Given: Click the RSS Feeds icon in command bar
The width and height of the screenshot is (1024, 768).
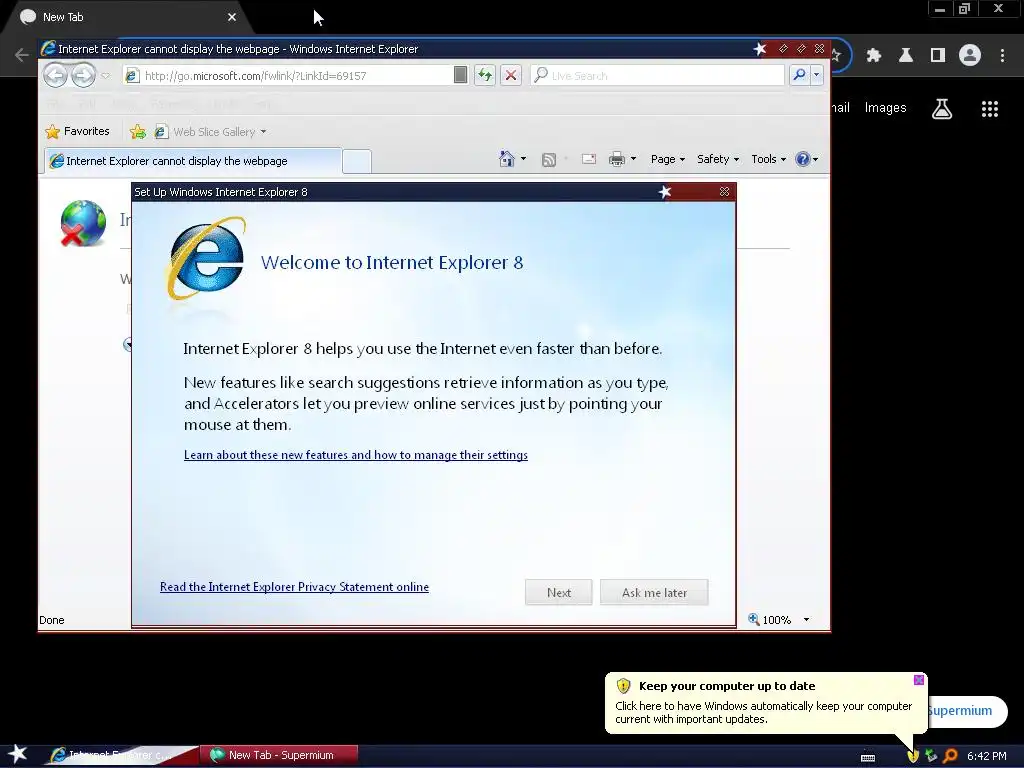Looking at the screenshot, I should click(549, 159).
